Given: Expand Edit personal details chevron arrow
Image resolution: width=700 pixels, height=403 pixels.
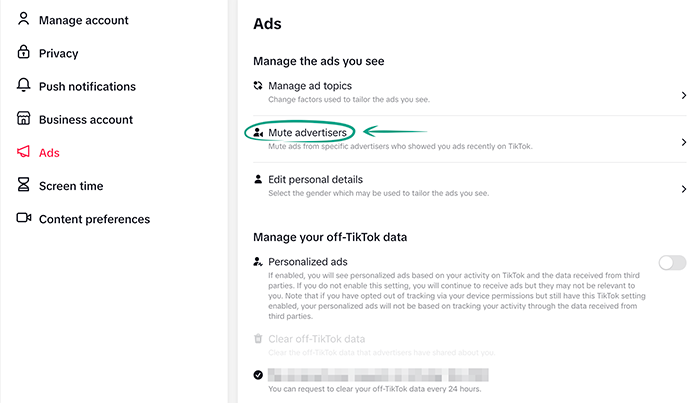Looking at the screenshot, I should [684, 188].
